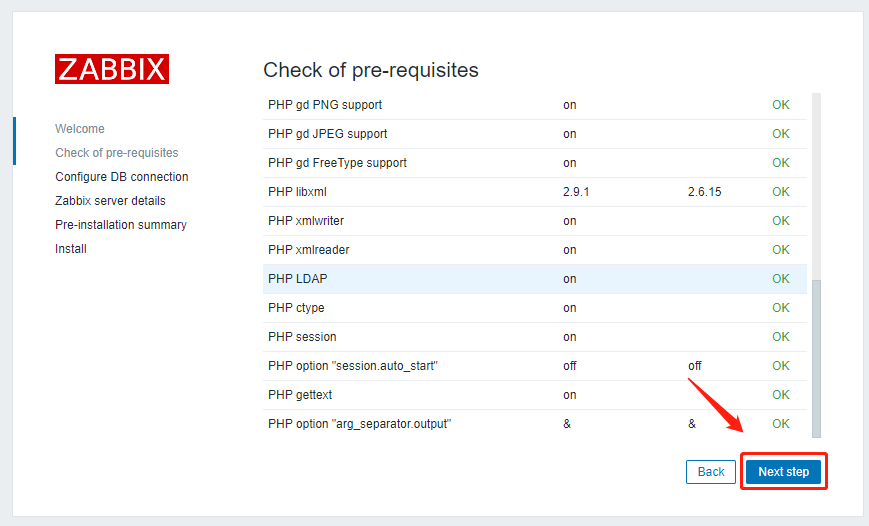Click the ZABBIX logo
869x526 pixels.
point(112,69)
